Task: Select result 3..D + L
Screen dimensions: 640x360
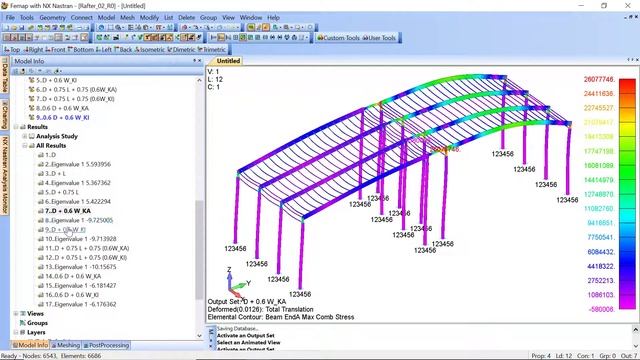Action: coord(55,174)
